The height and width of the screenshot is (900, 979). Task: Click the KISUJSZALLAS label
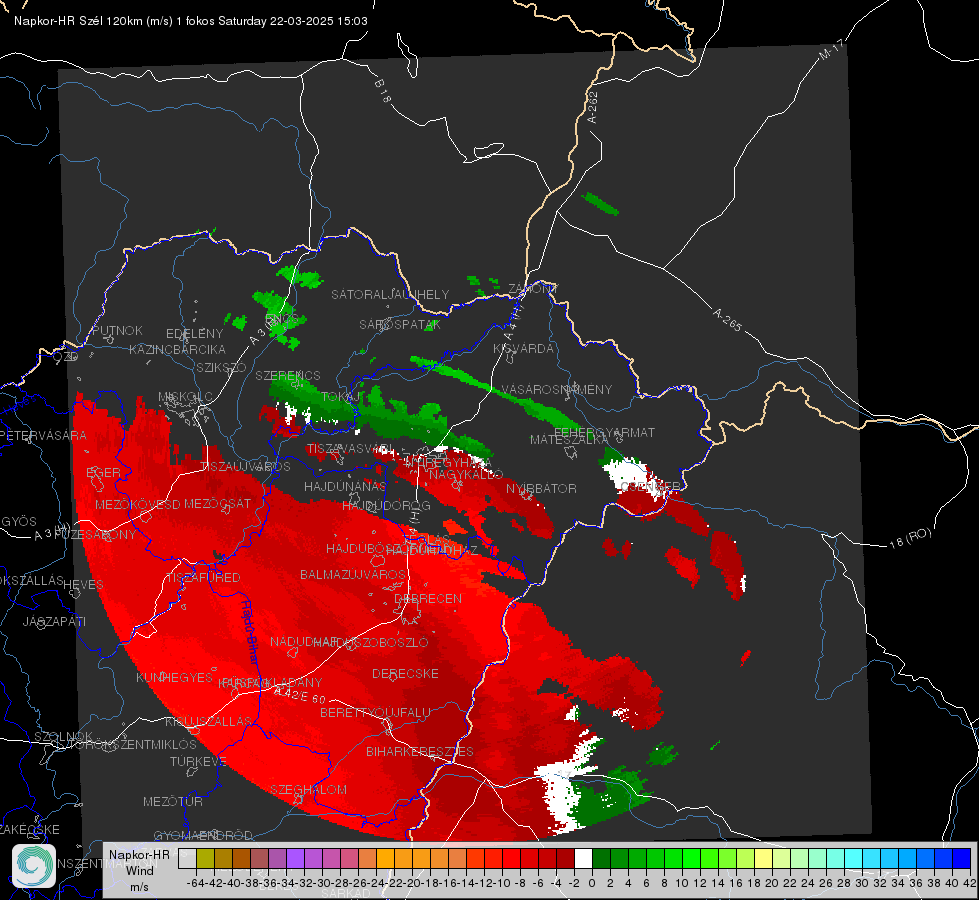[209, 721]
